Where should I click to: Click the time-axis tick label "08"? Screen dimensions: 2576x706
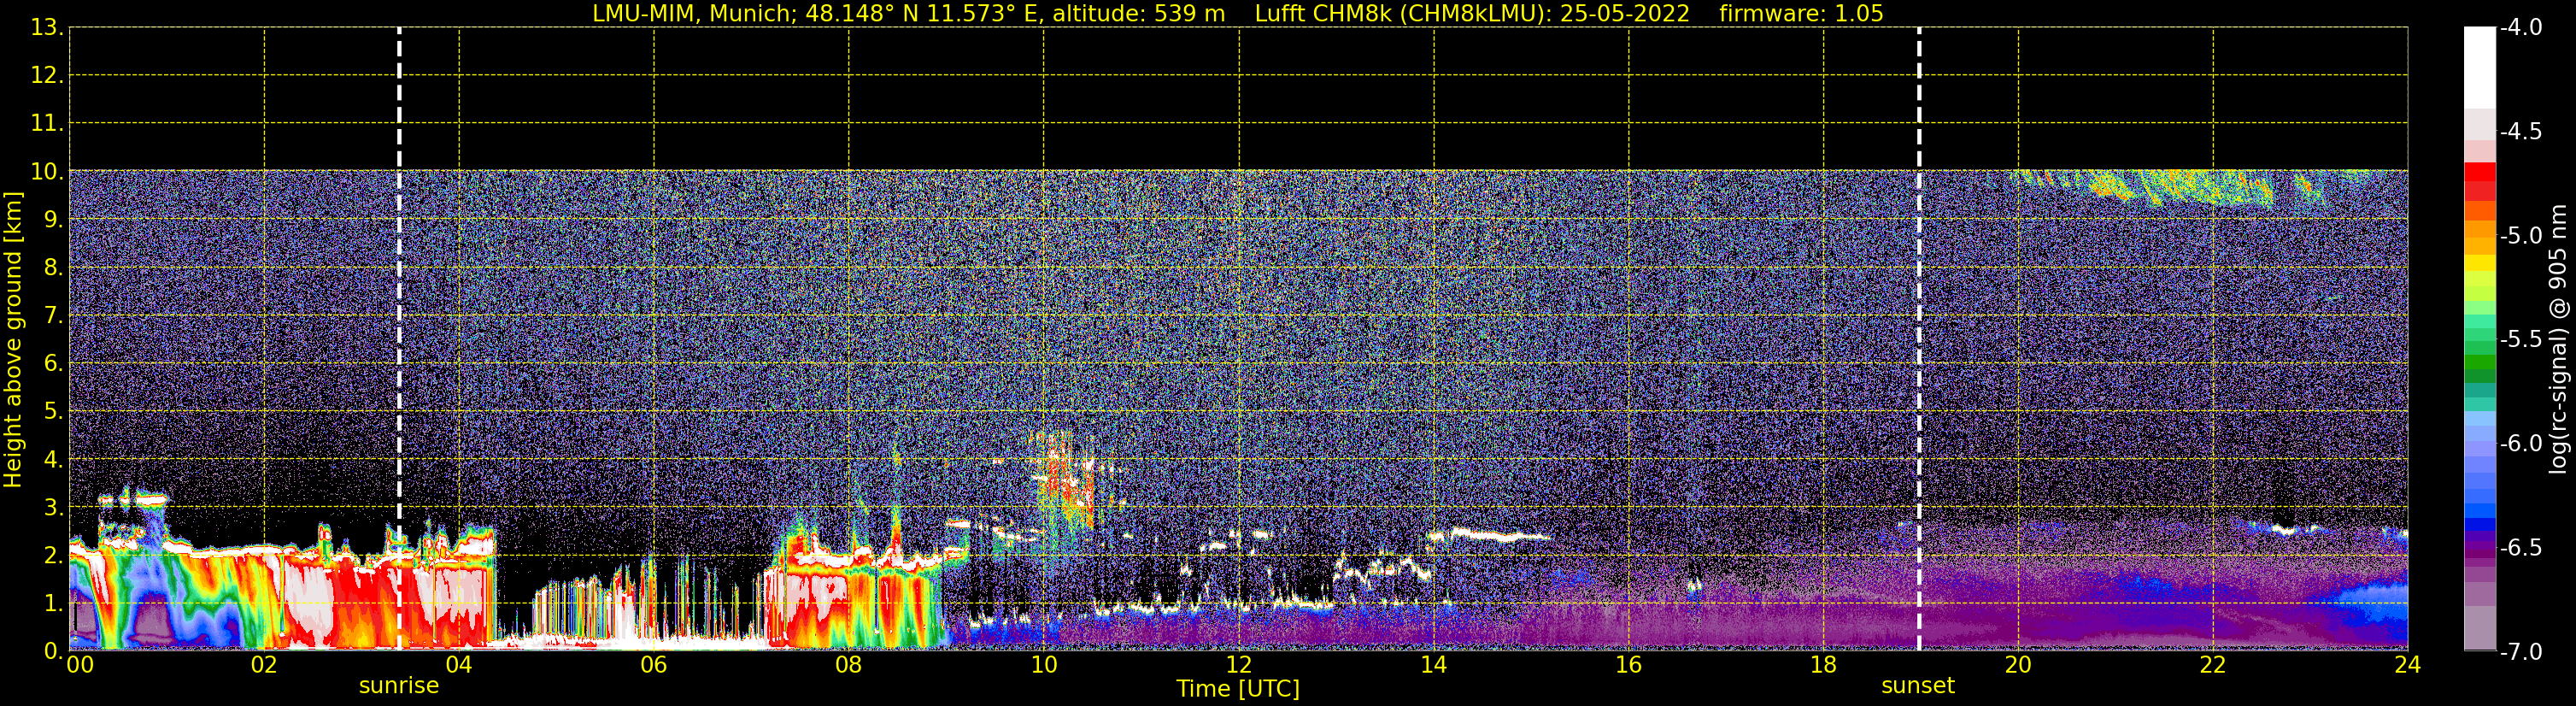pos(849,665)
